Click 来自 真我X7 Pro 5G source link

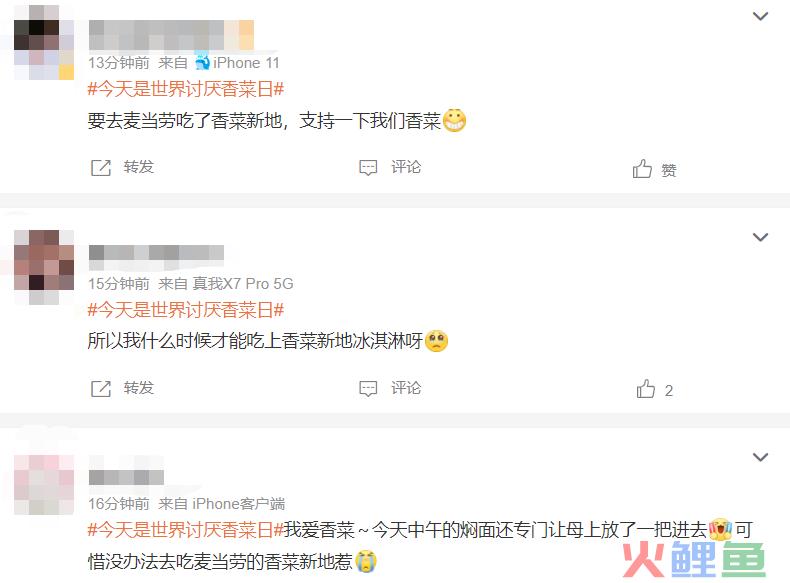(226, 284)
